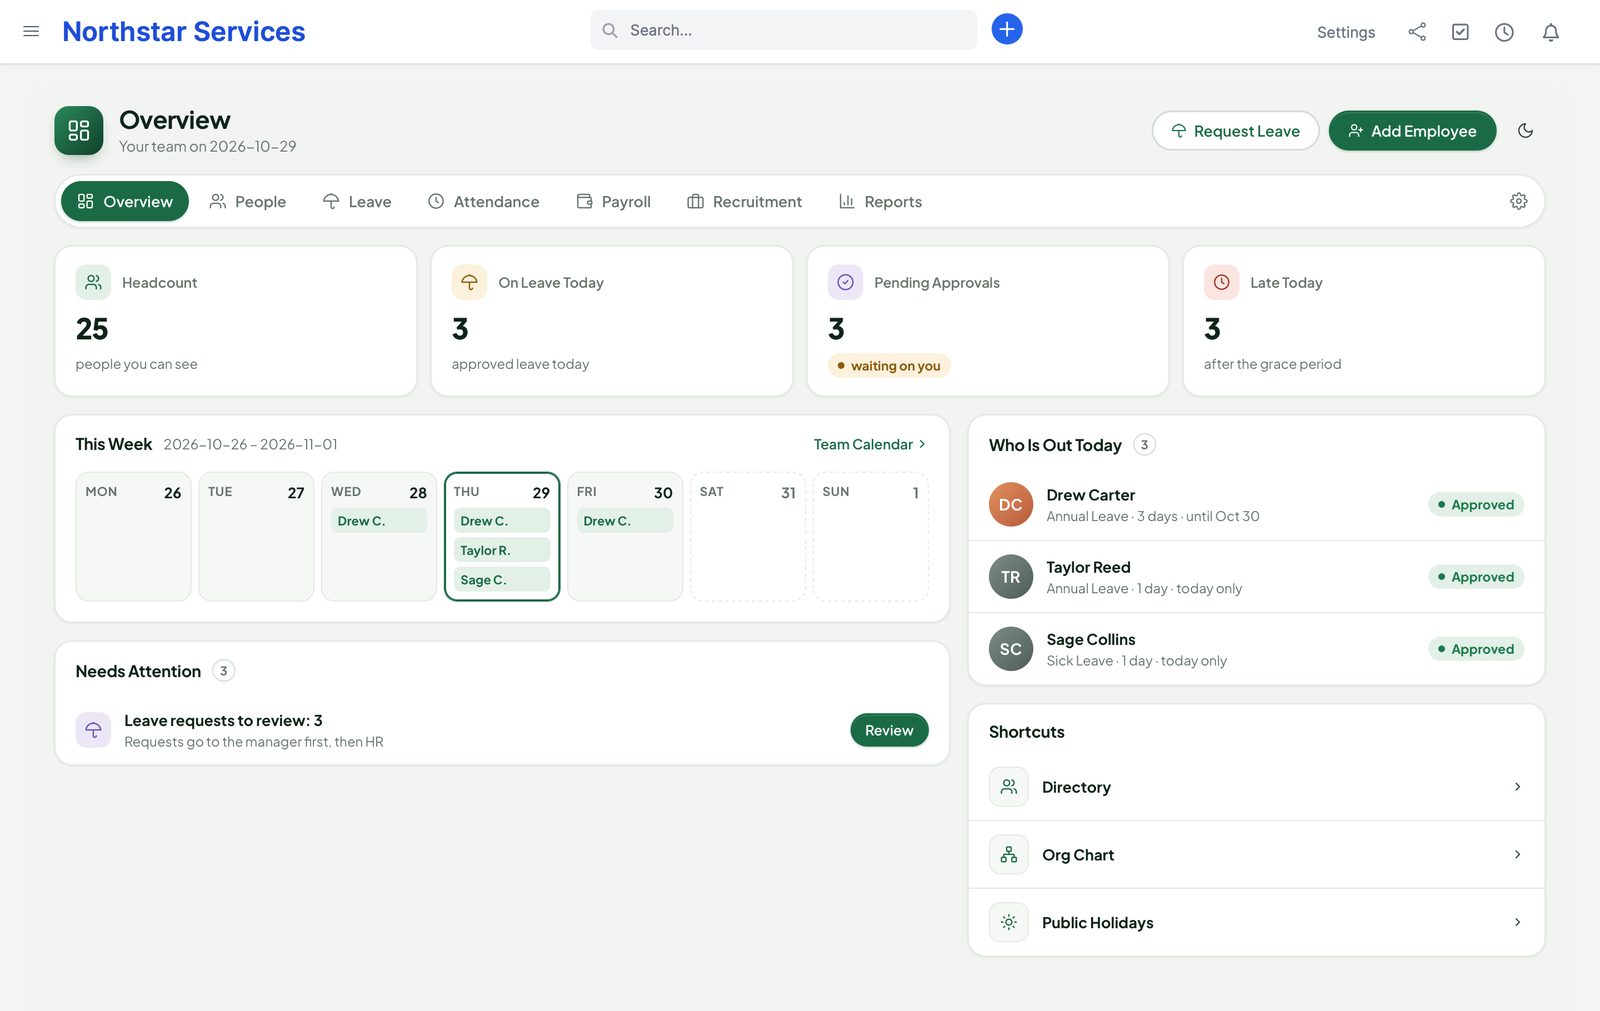Open the clock history icon in header

[1504, 32]
